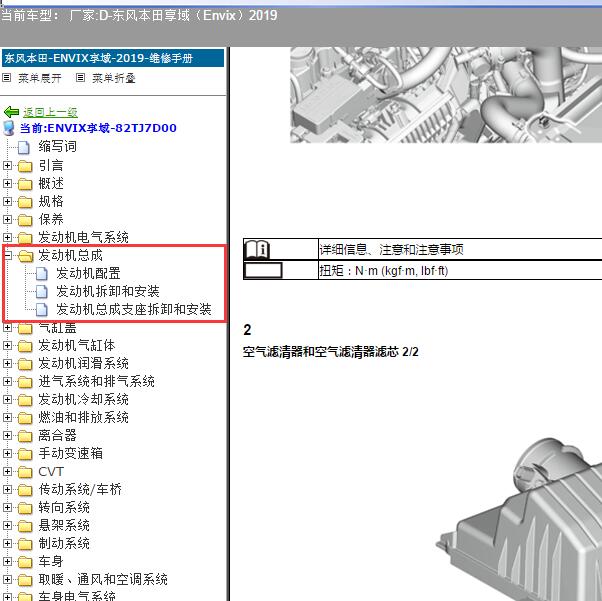Click the 引言 folder icon
Screen dimensions: 602x601
[25, 166]
